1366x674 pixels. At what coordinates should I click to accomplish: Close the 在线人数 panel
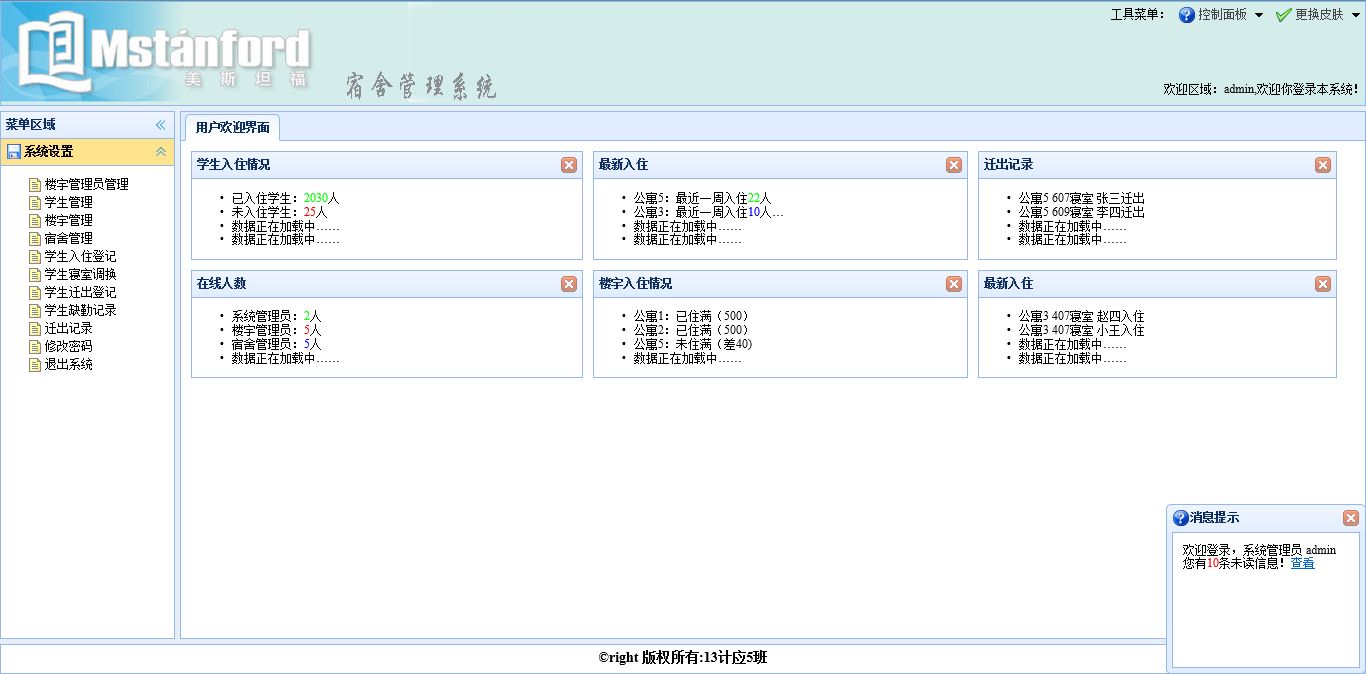click(x=569, y=284)
